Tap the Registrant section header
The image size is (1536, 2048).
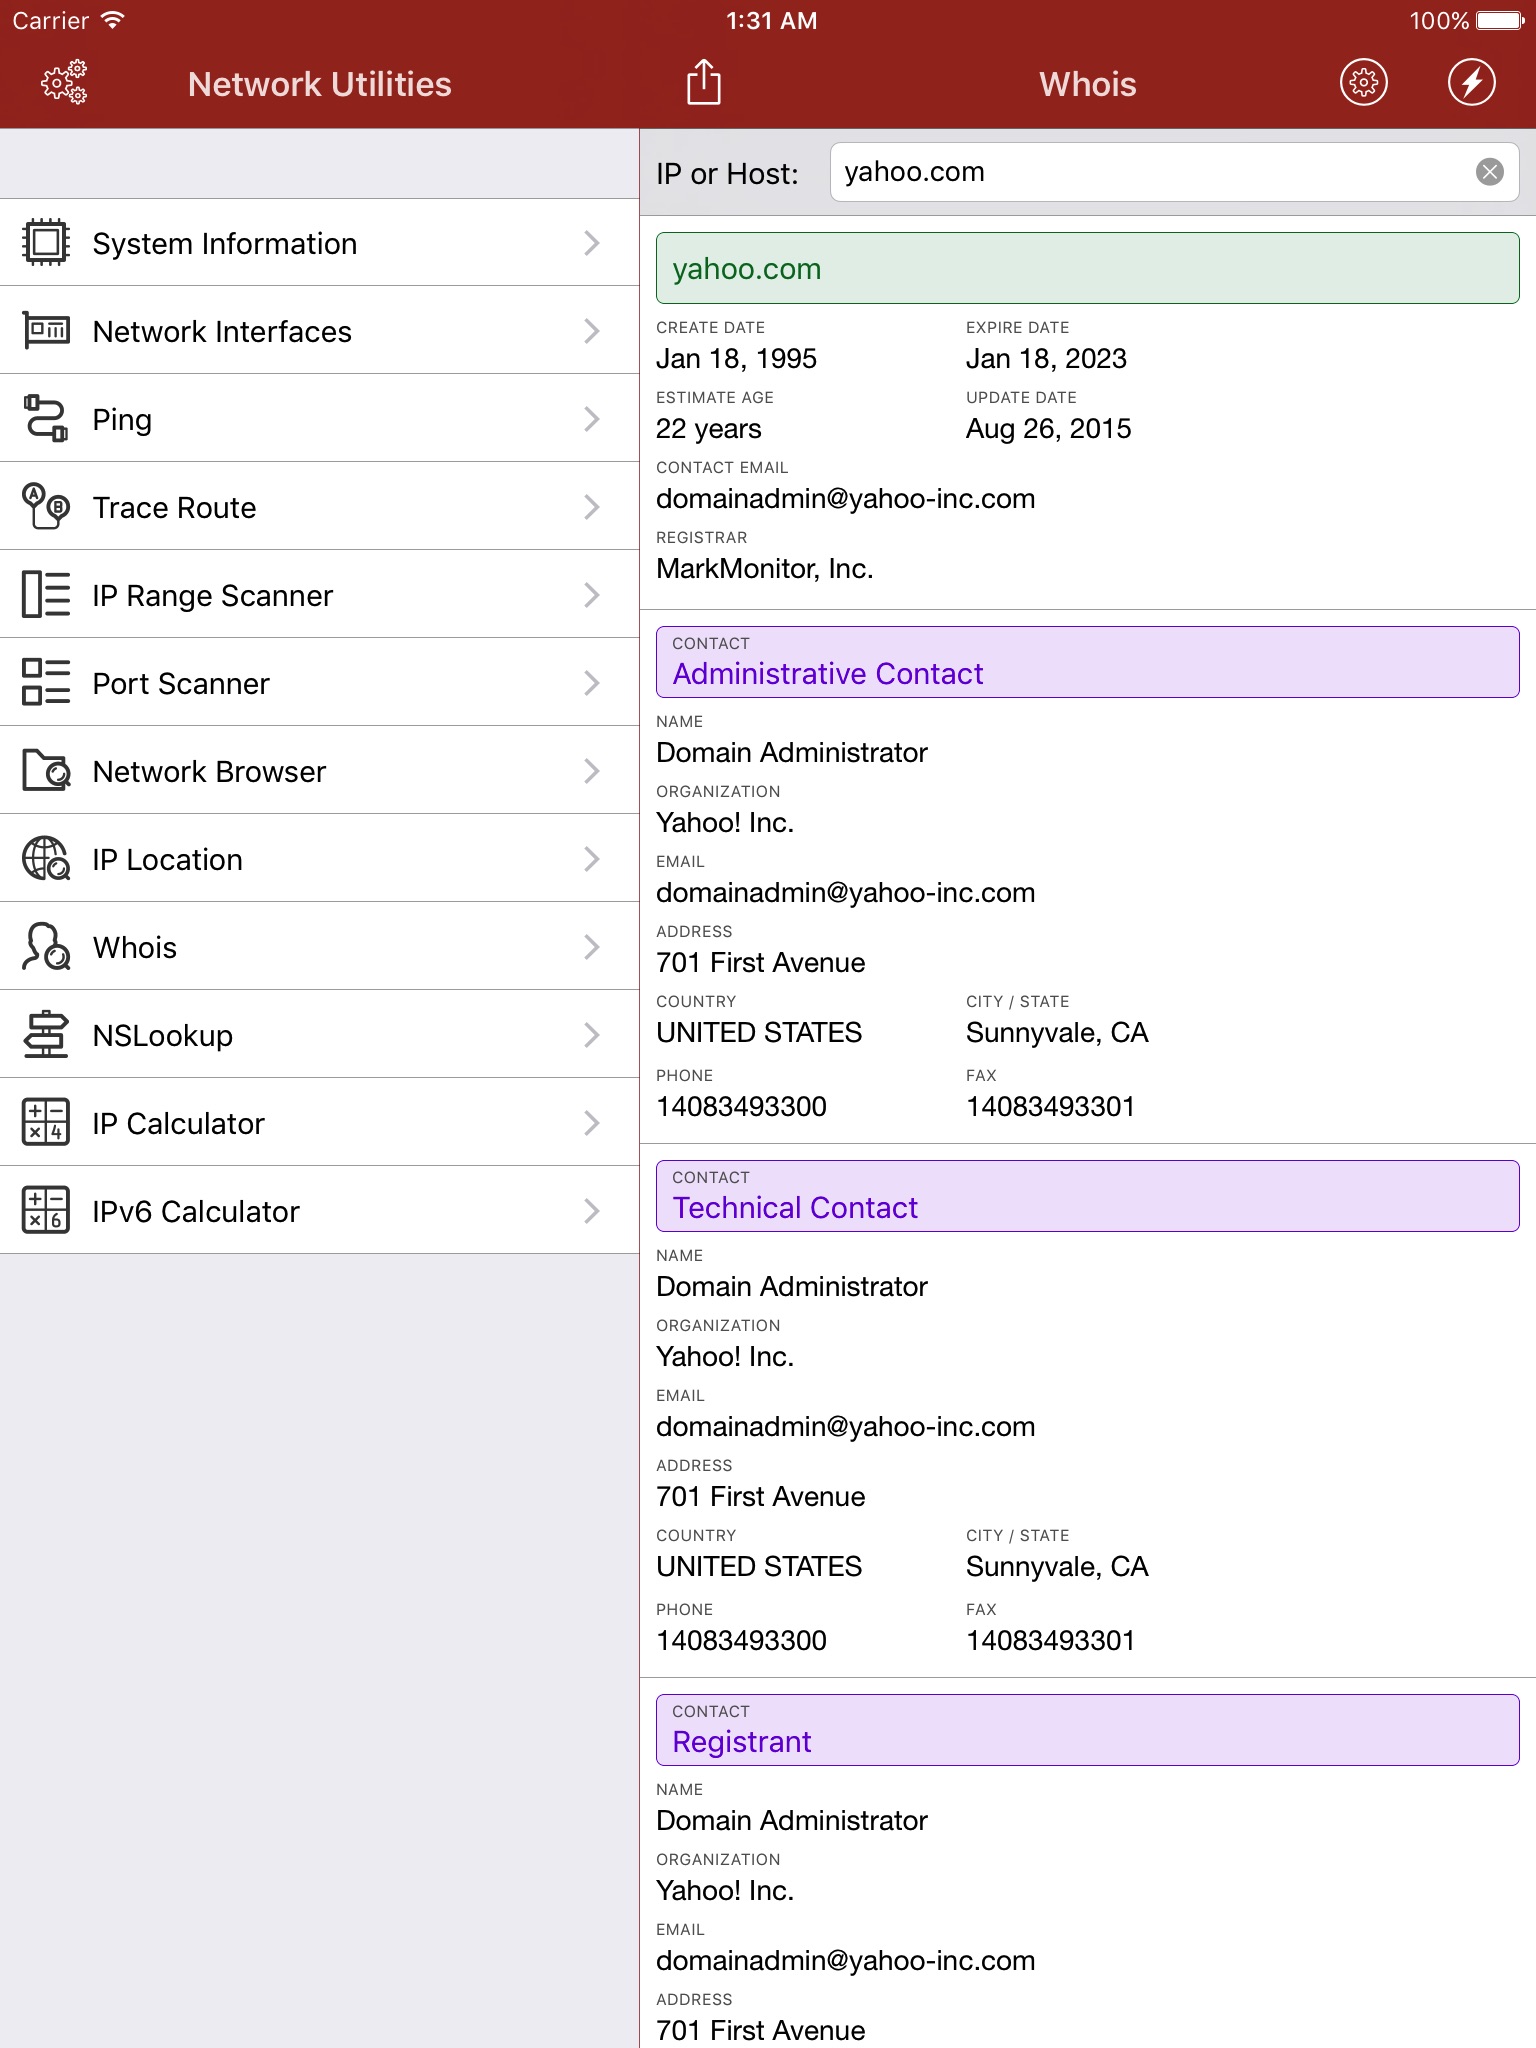(1087, 1730)
